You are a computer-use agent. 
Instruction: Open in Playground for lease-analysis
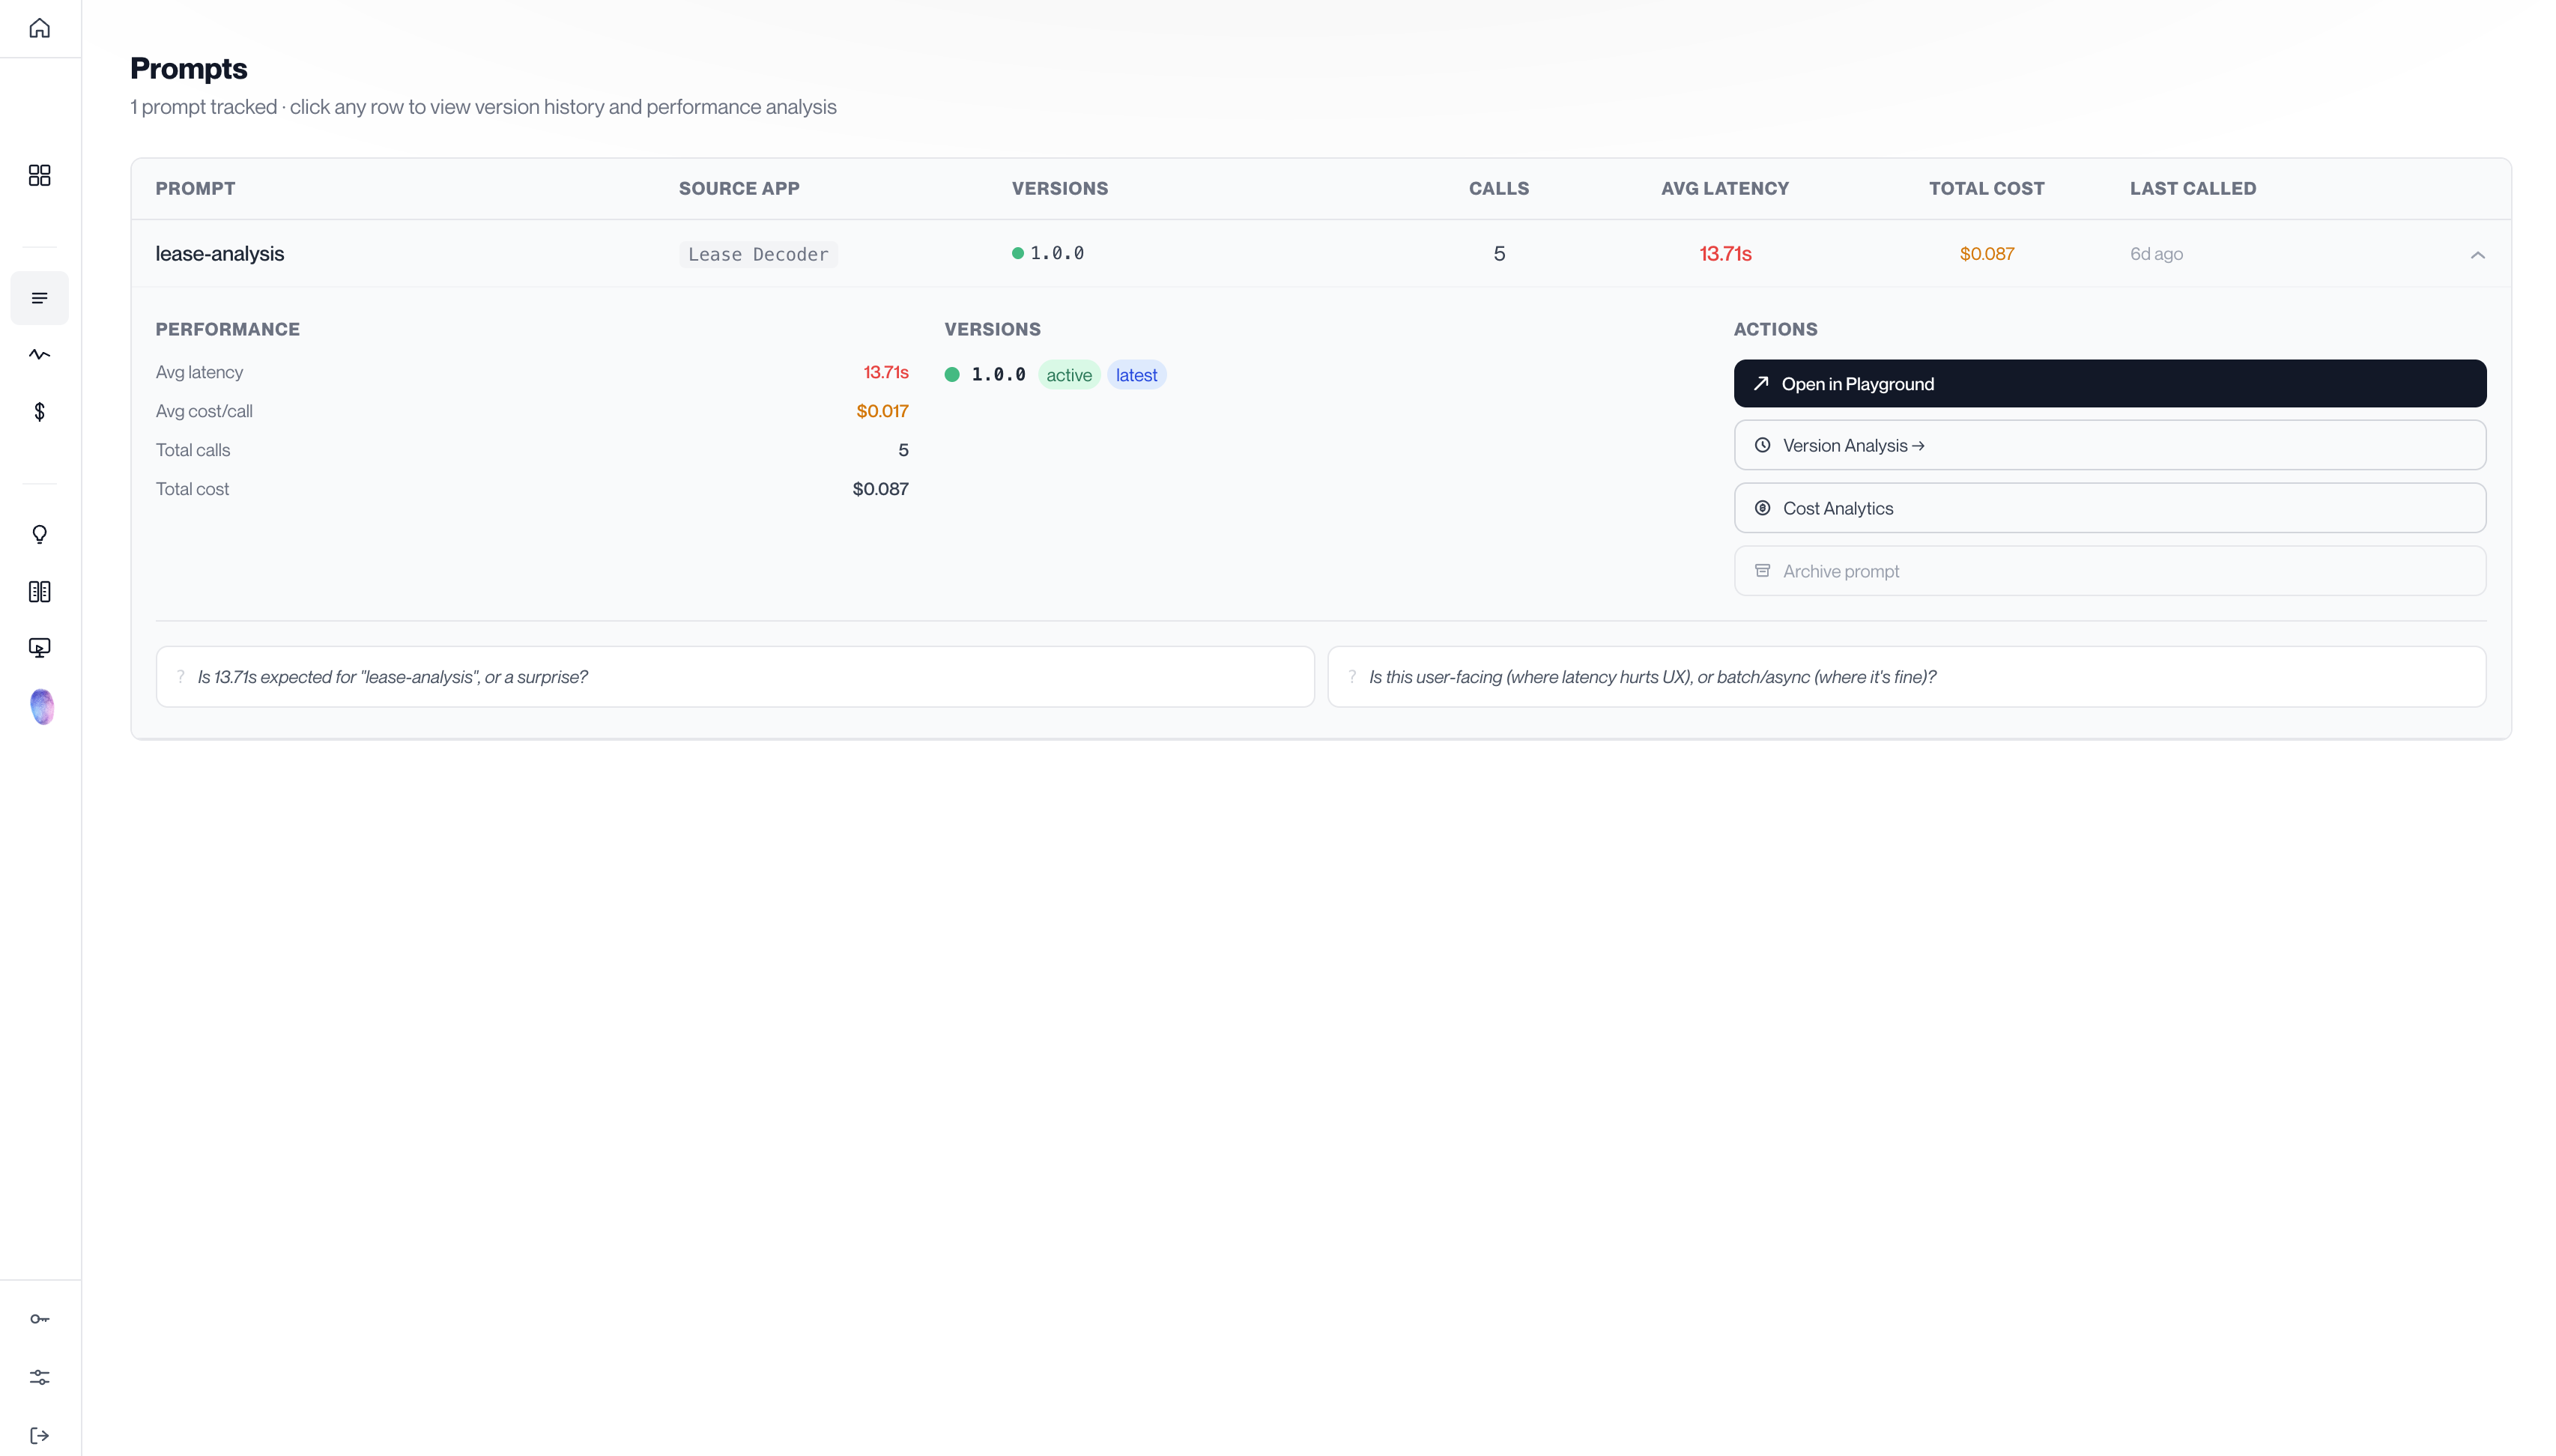coord(2109,383)
